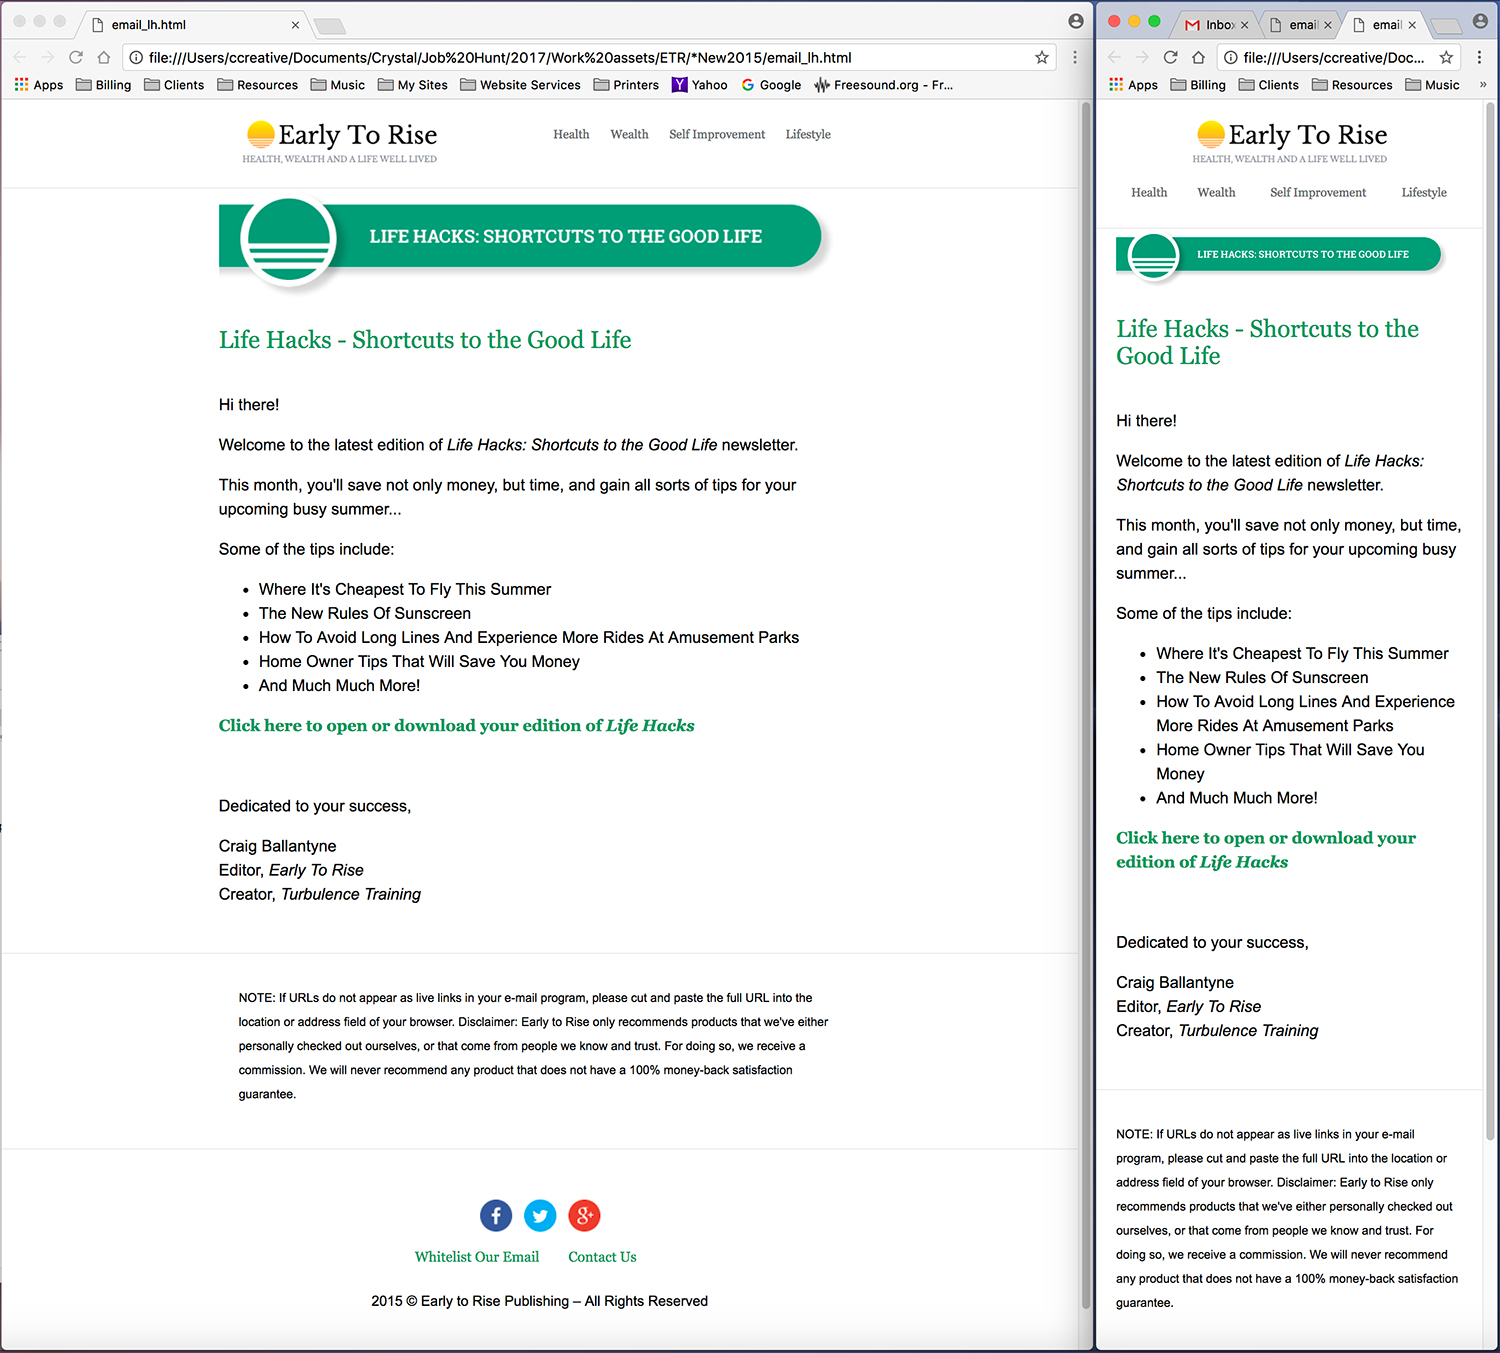Open Life Hacks download link in right window
1500x1353 pixels.
[1266, 850]
